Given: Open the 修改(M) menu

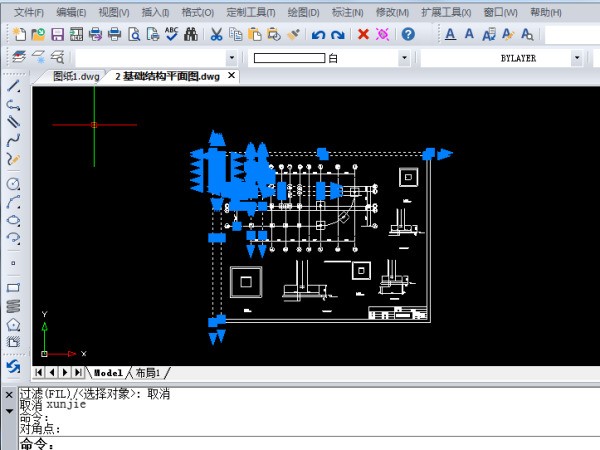Looking at the screenshot, I should pyautogui.click(x=391, y=12).
